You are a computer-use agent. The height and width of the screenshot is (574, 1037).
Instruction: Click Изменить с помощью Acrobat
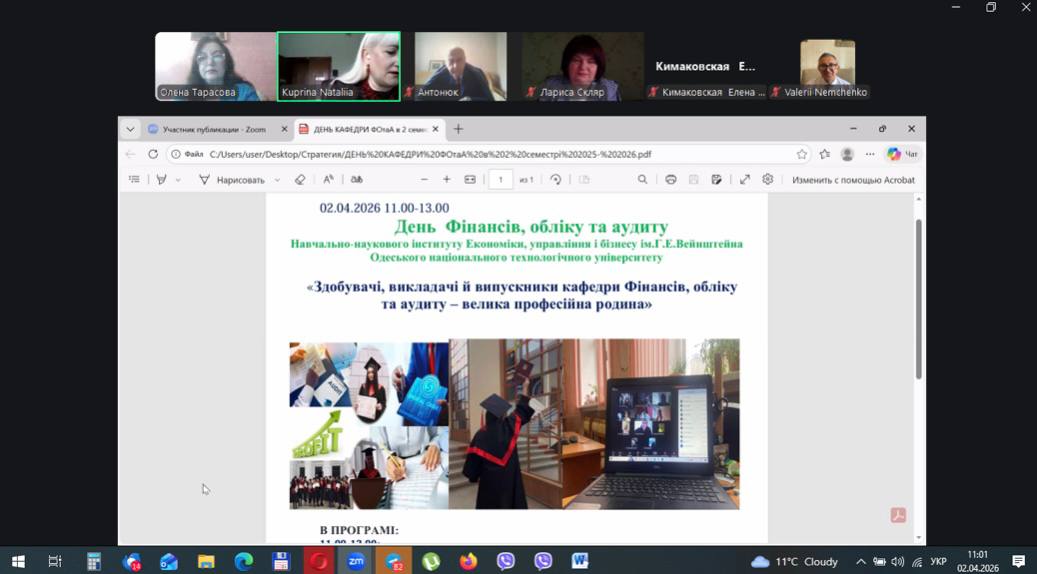(853, 180)
